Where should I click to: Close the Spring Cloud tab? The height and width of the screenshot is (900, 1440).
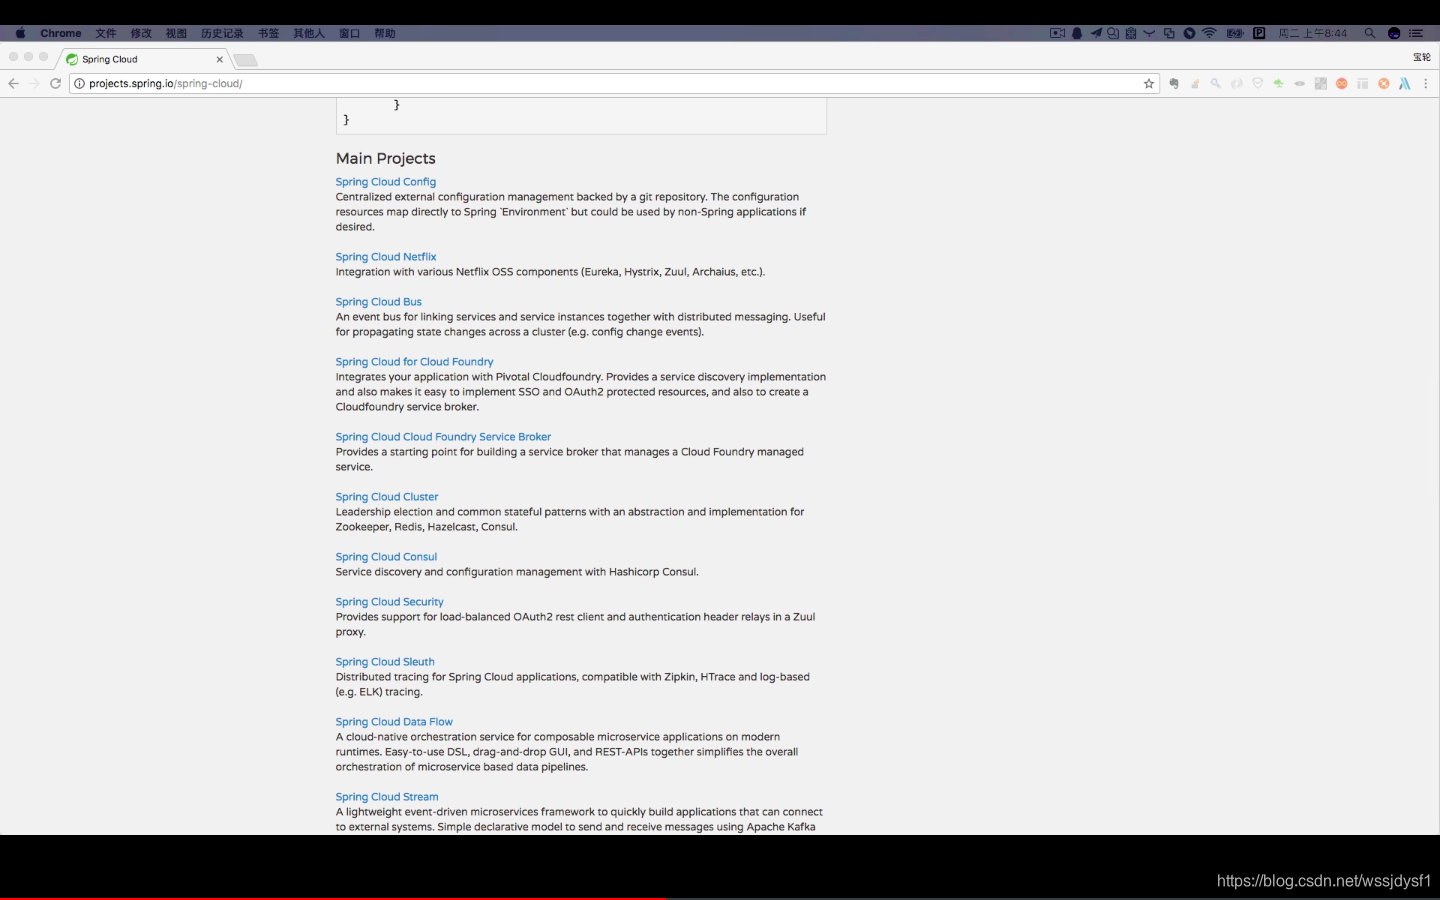pos(220,59)
